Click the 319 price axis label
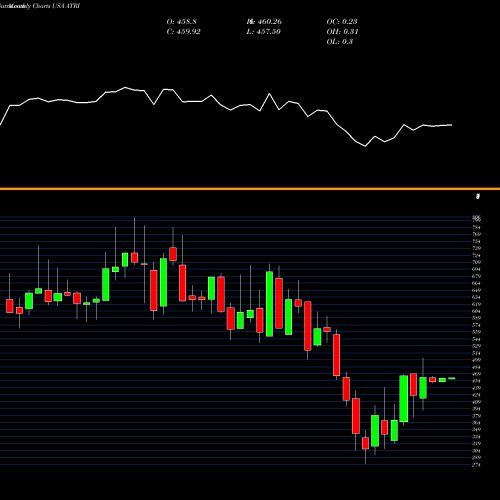The image size is (500, 500). pyautogui.click(x=476, y=444)
